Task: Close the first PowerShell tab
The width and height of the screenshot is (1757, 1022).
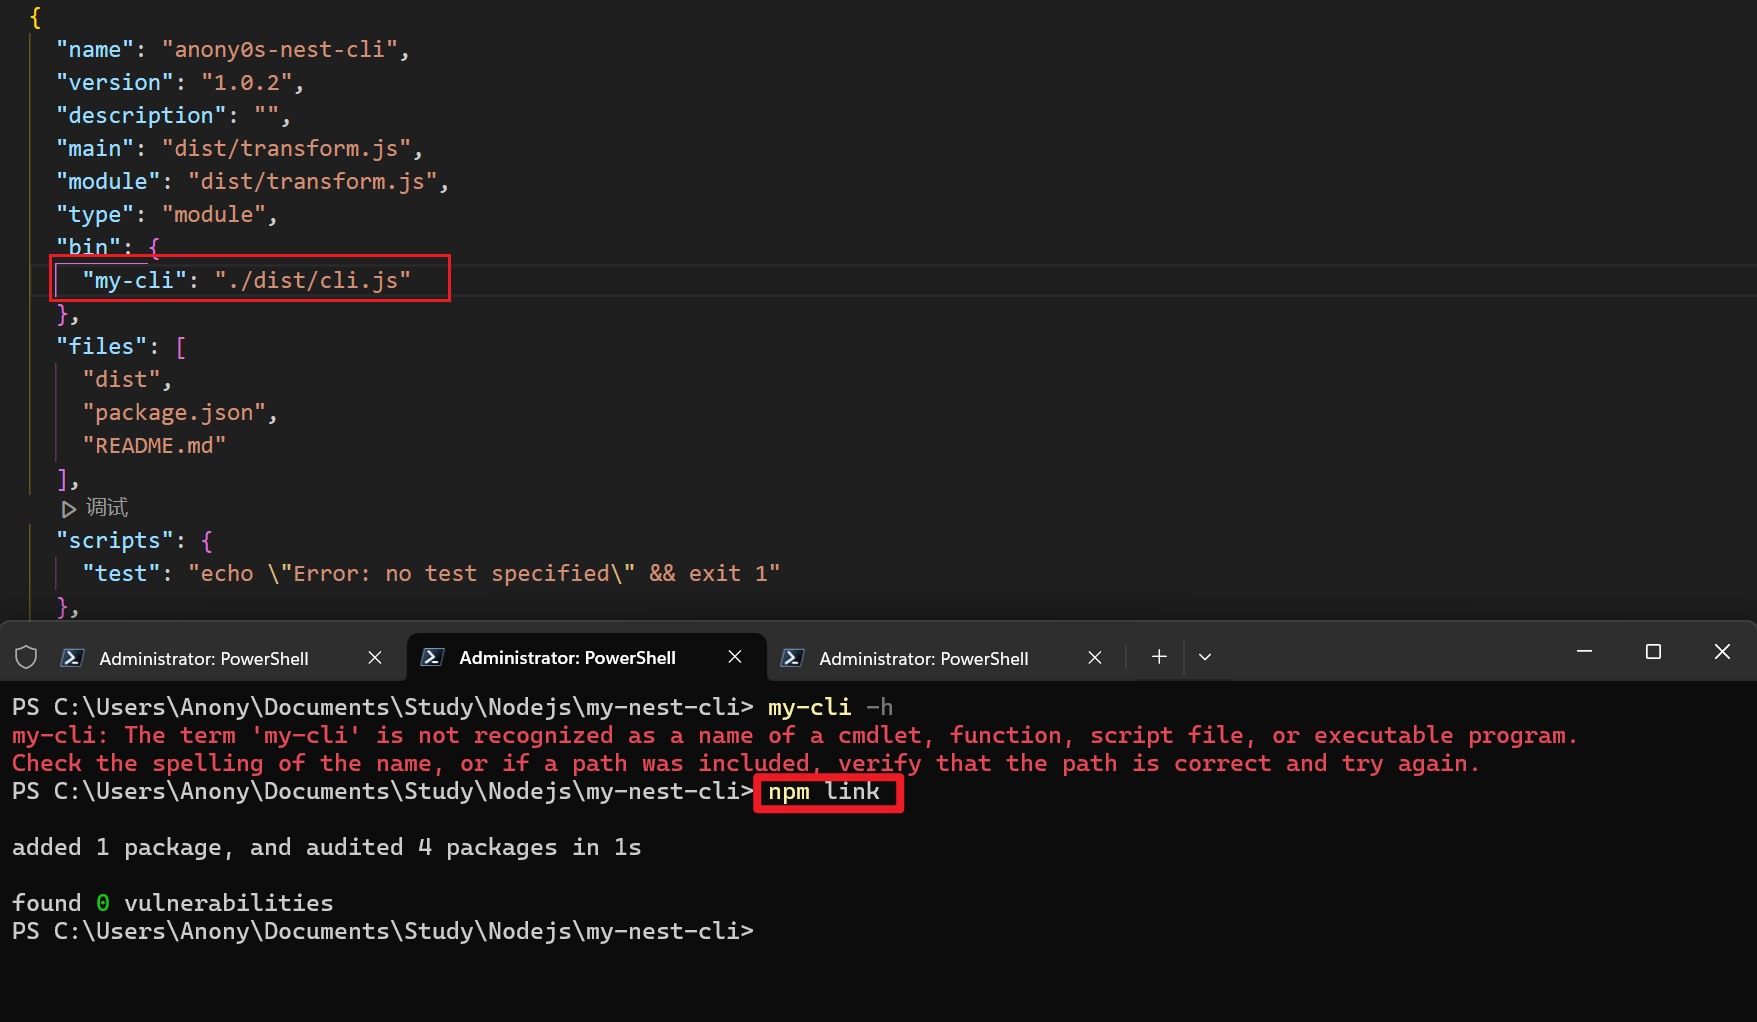Action: (x=375, y=657)
